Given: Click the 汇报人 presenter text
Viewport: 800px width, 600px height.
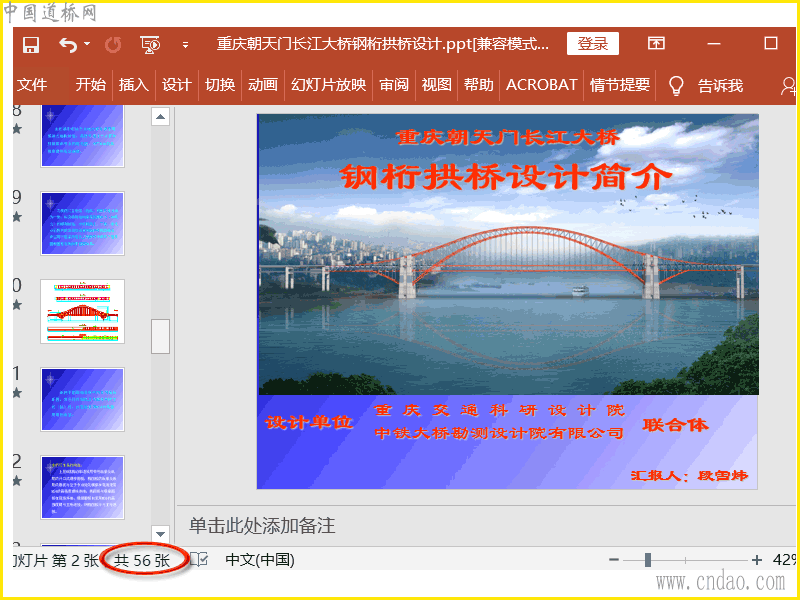Looking at the screenshot, I should pyautogui.click(x=689, y=476).
